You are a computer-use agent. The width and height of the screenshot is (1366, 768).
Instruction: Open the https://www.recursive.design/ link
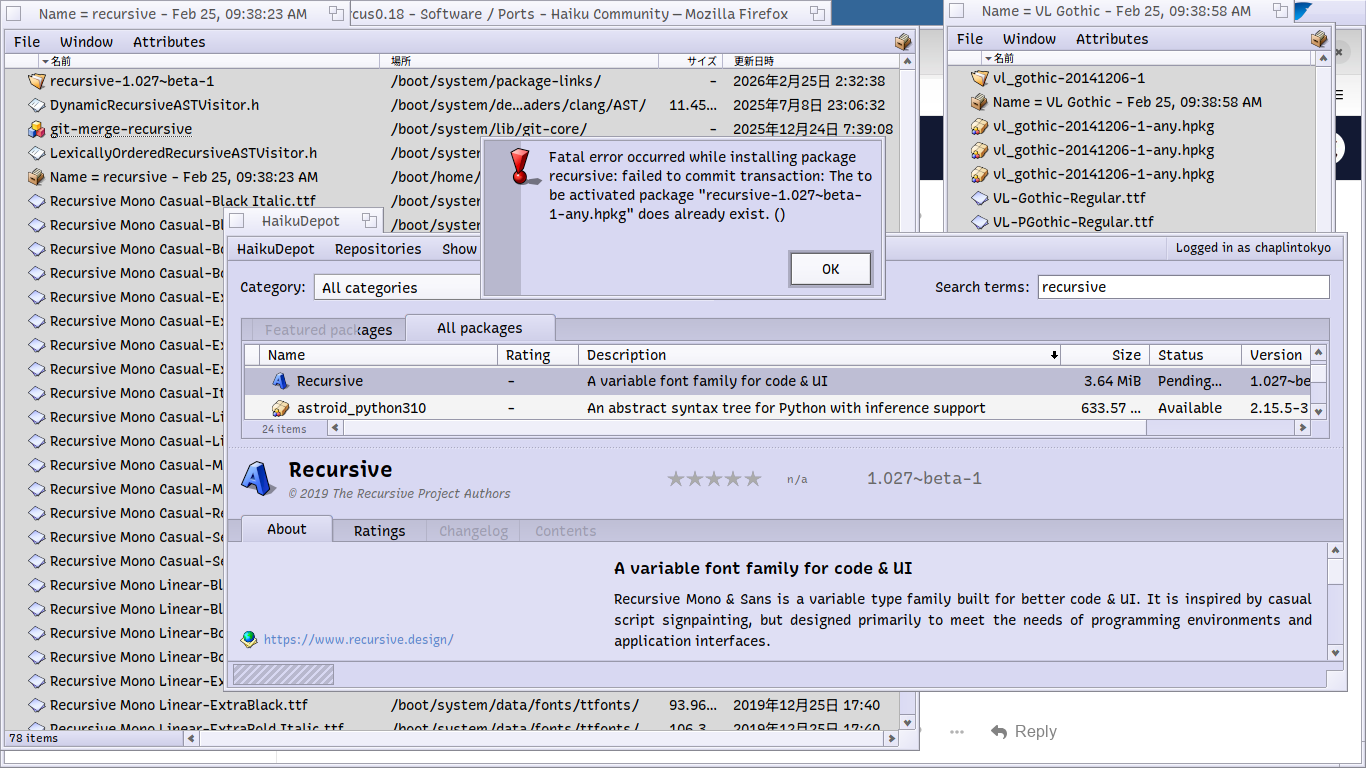(358, 639)
